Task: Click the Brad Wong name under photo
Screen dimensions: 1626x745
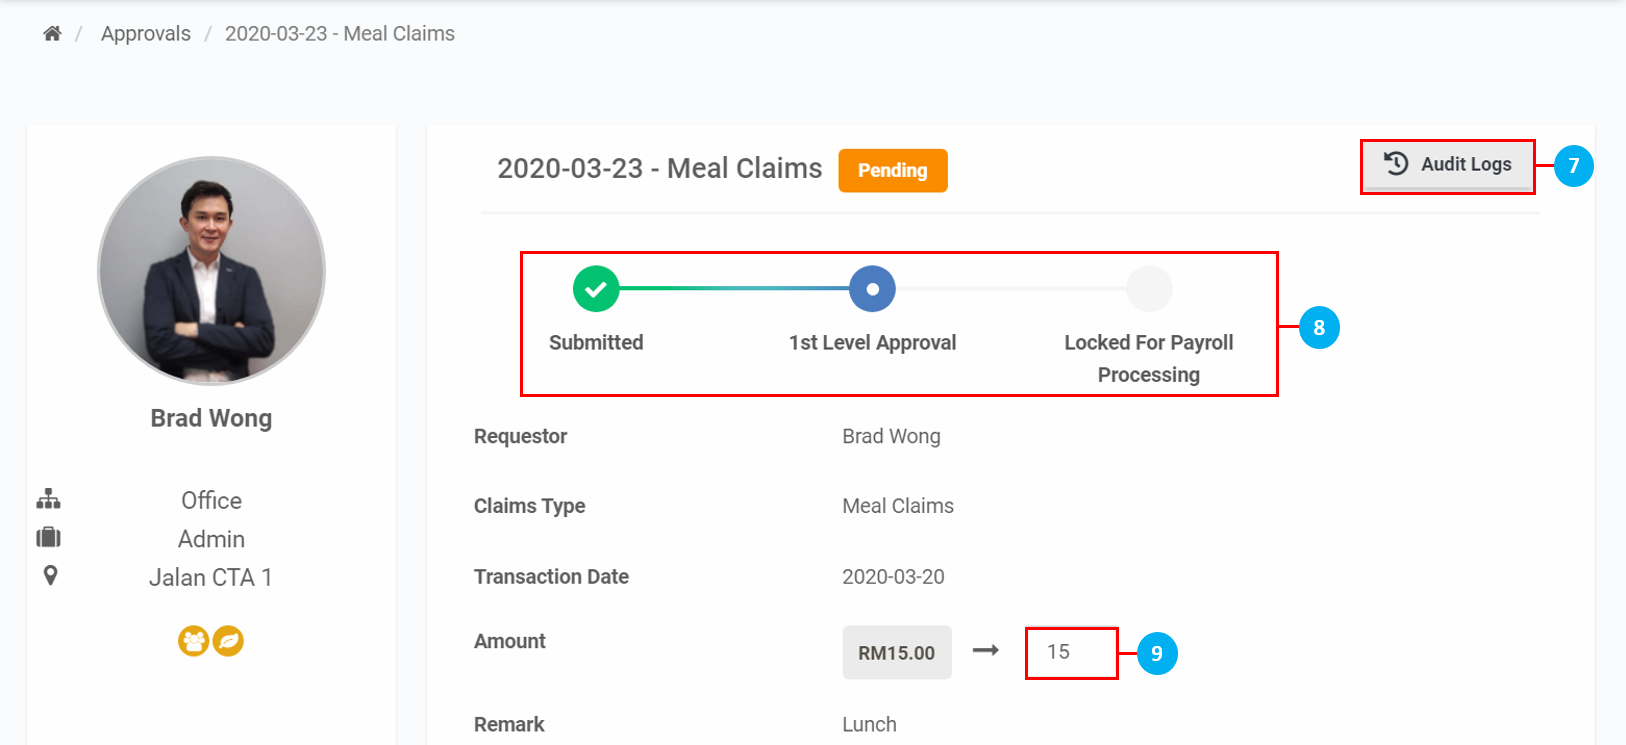Action: click(x=211, y=418)
